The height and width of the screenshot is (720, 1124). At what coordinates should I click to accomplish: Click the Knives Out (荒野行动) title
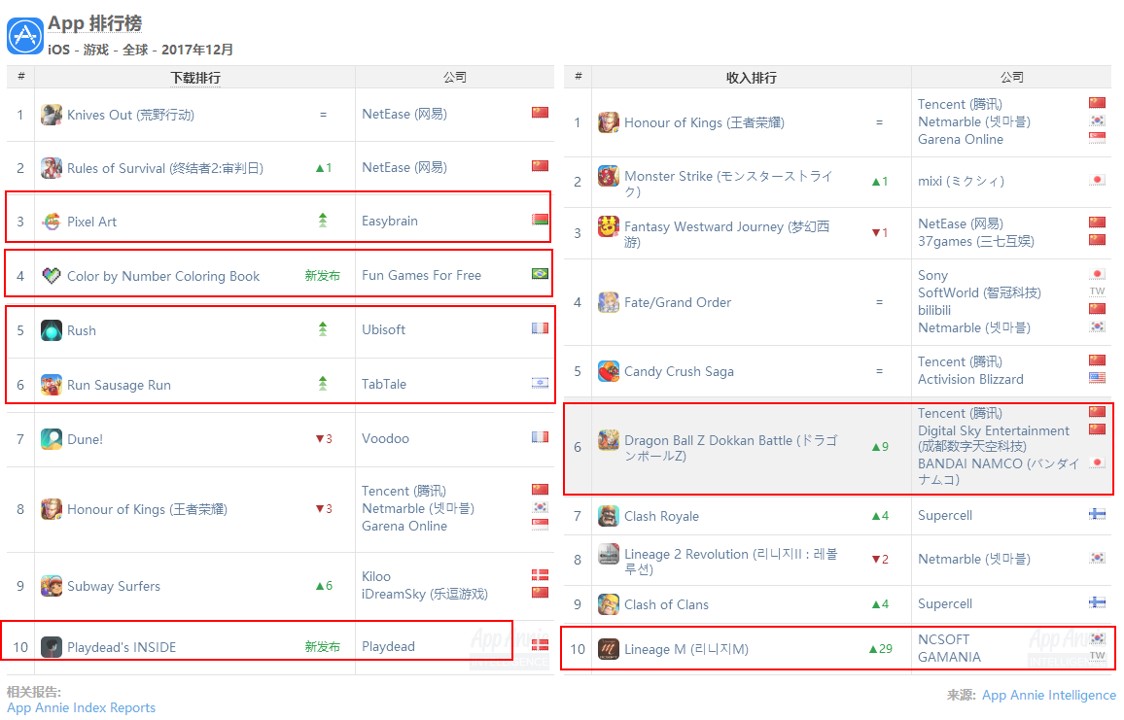click(130, 115)
